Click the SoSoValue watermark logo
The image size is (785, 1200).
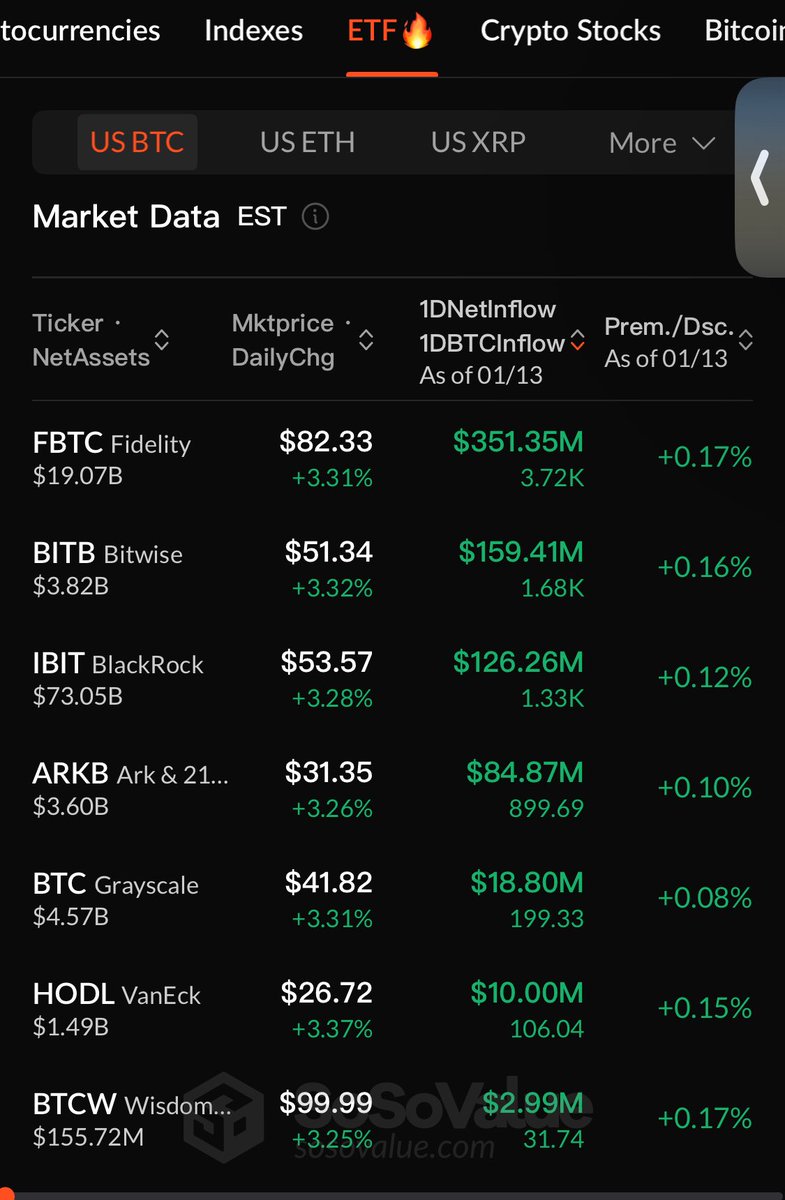222,1112
